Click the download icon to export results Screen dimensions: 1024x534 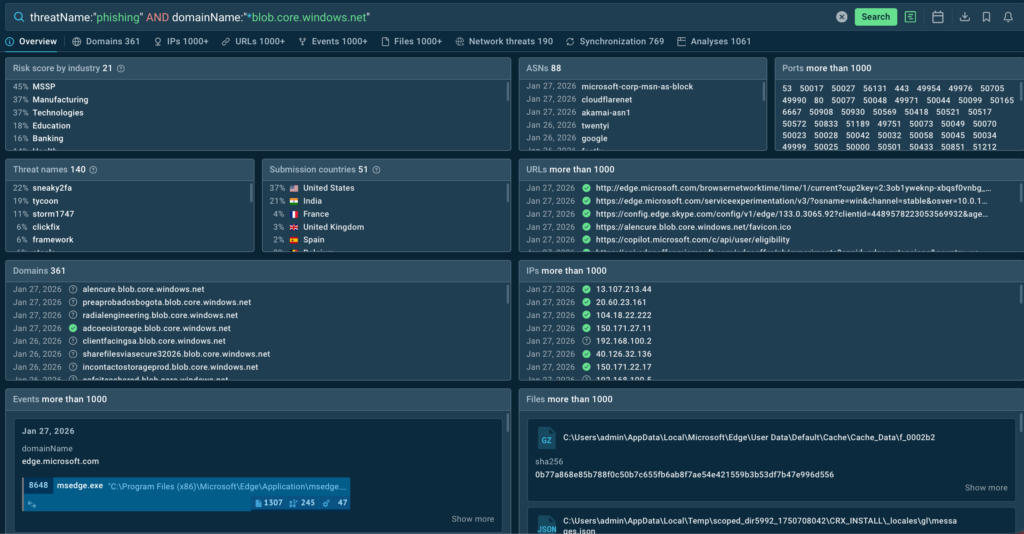tap(964, 17)
